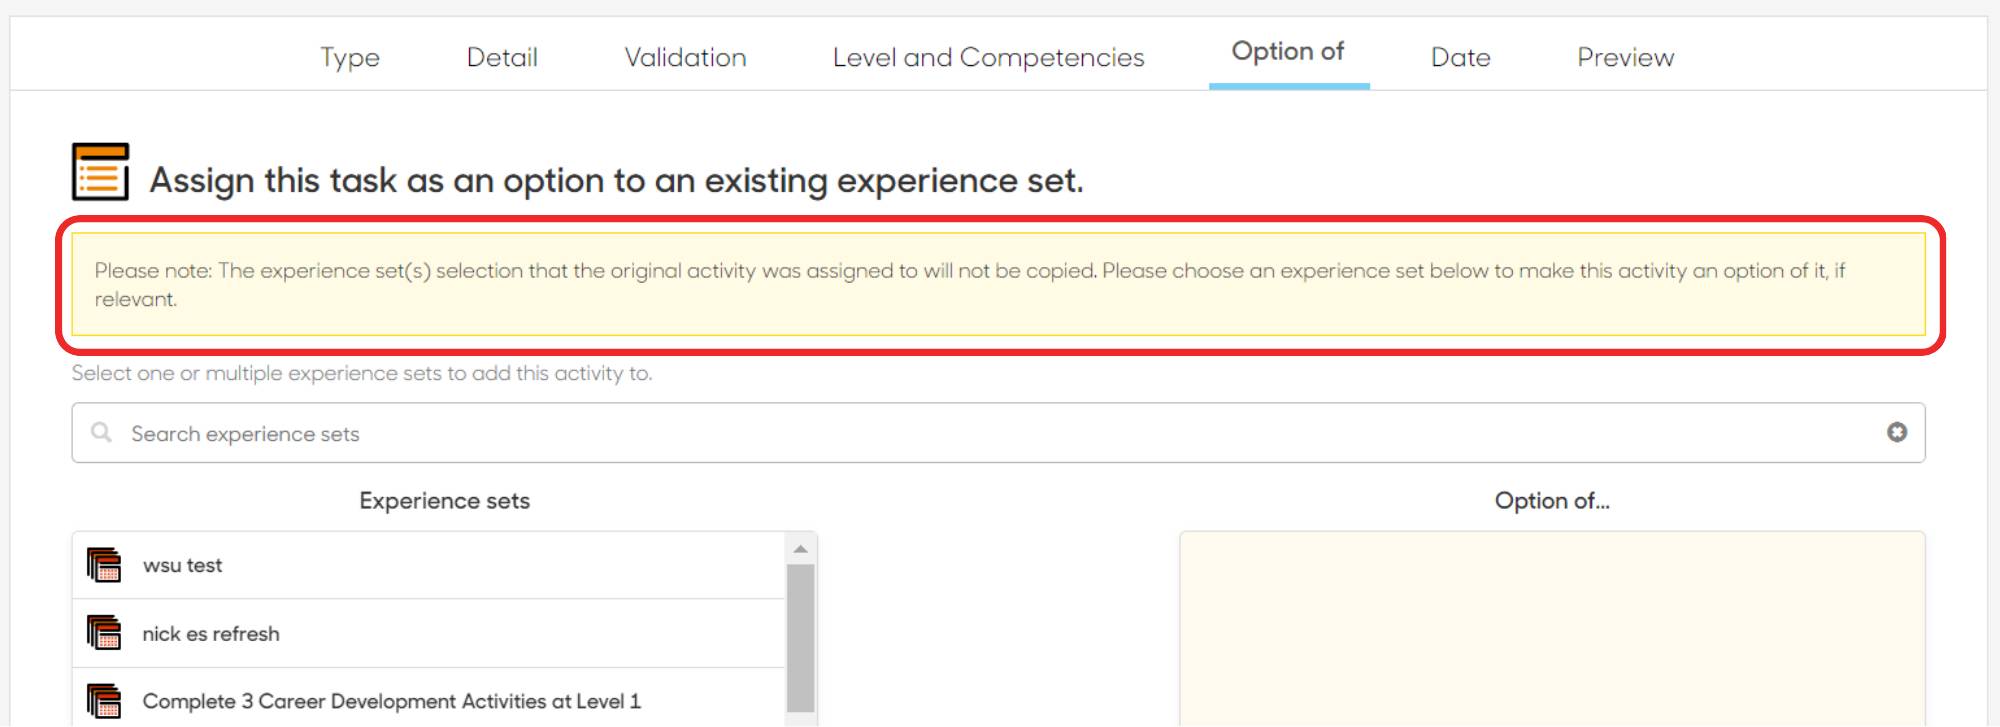
Task: Click the Search experience sets field
Action: pos(990,433)
